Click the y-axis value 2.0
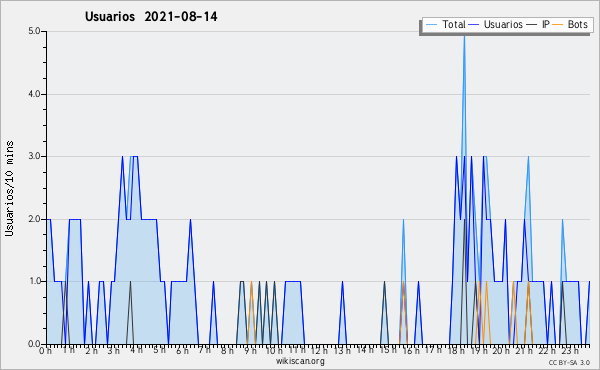 (x=34, y=219)
